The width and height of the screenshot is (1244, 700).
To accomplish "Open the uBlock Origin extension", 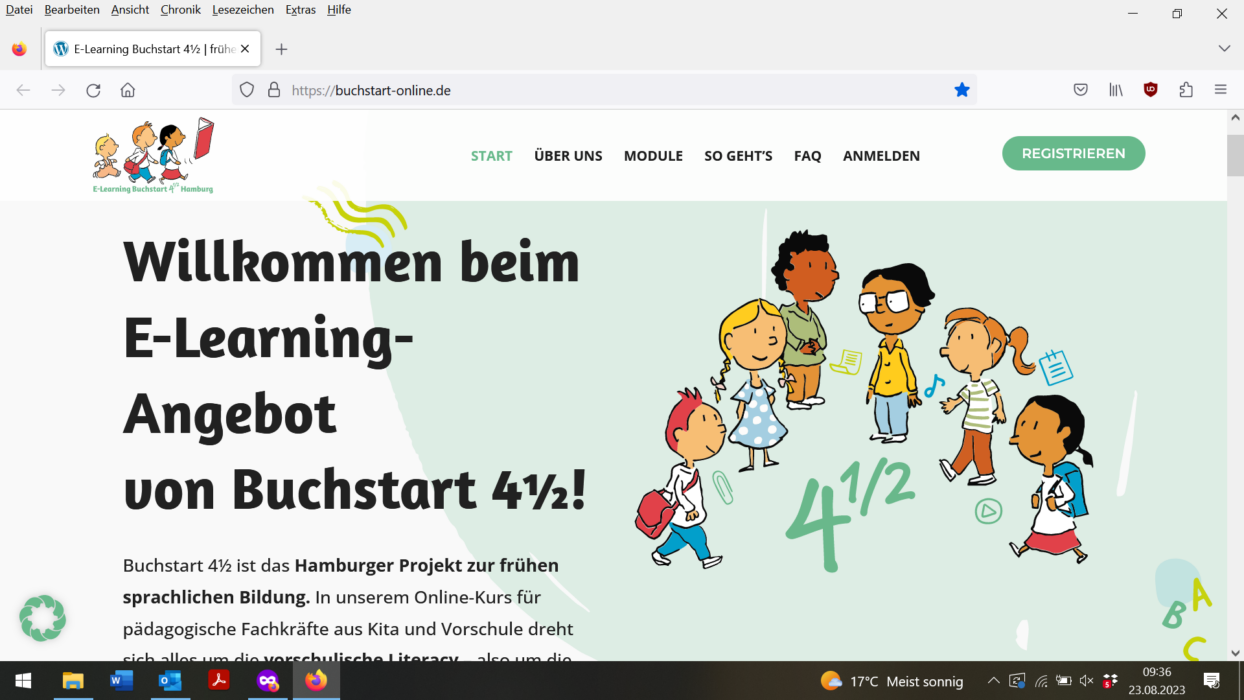I will (x=1151, y=90).
